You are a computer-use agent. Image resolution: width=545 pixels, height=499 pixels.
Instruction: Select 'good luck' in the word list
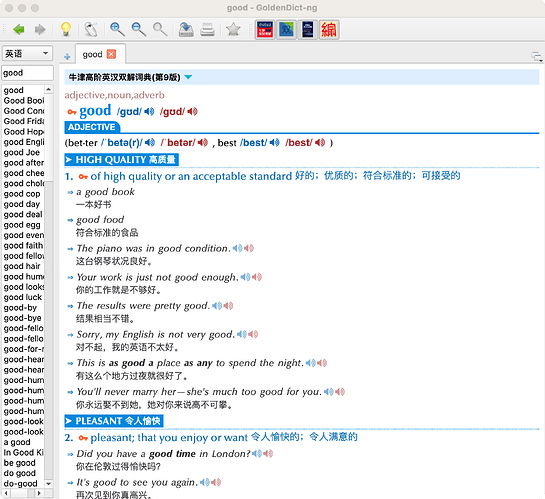(23, 297)
